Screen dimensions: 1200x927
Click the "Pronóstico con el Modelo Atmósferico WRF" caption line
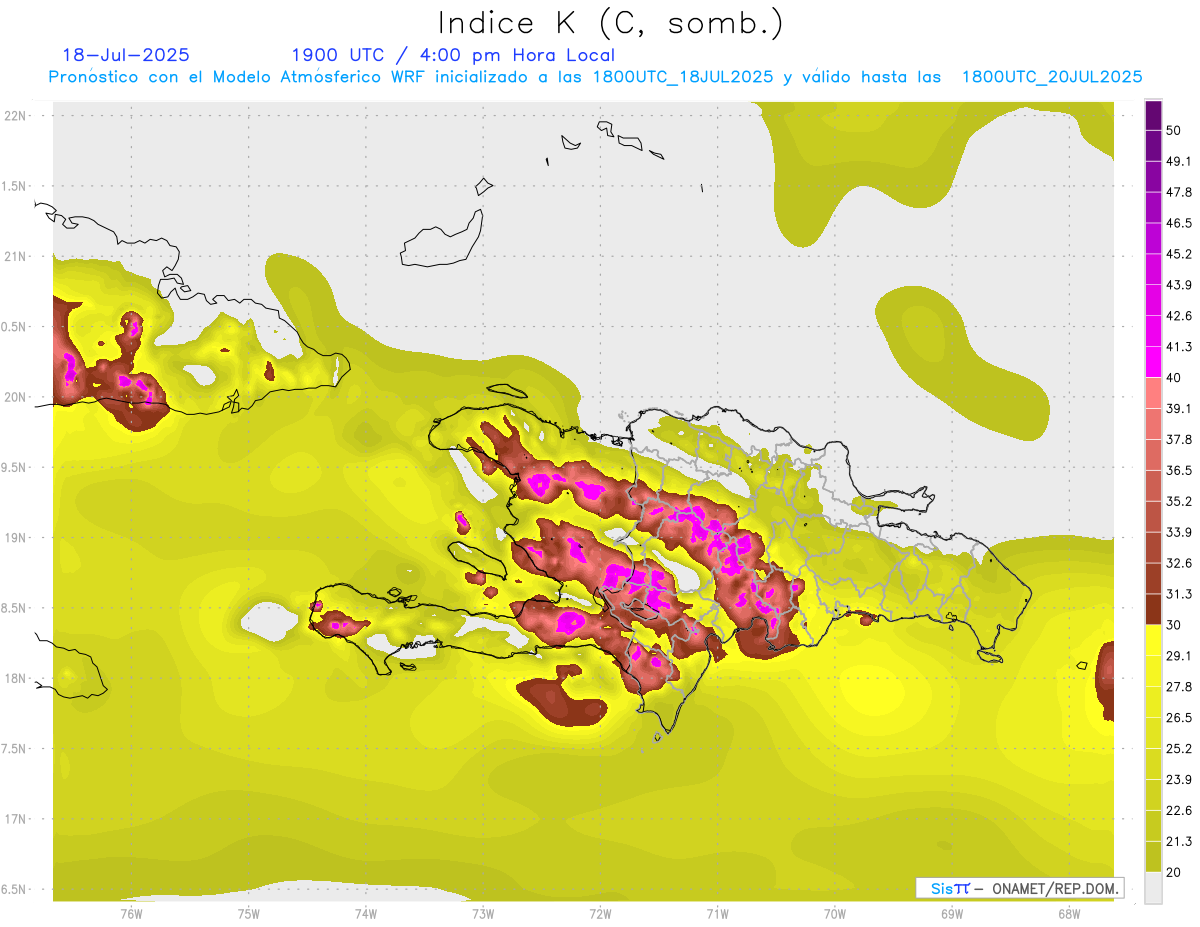(594, 77)
